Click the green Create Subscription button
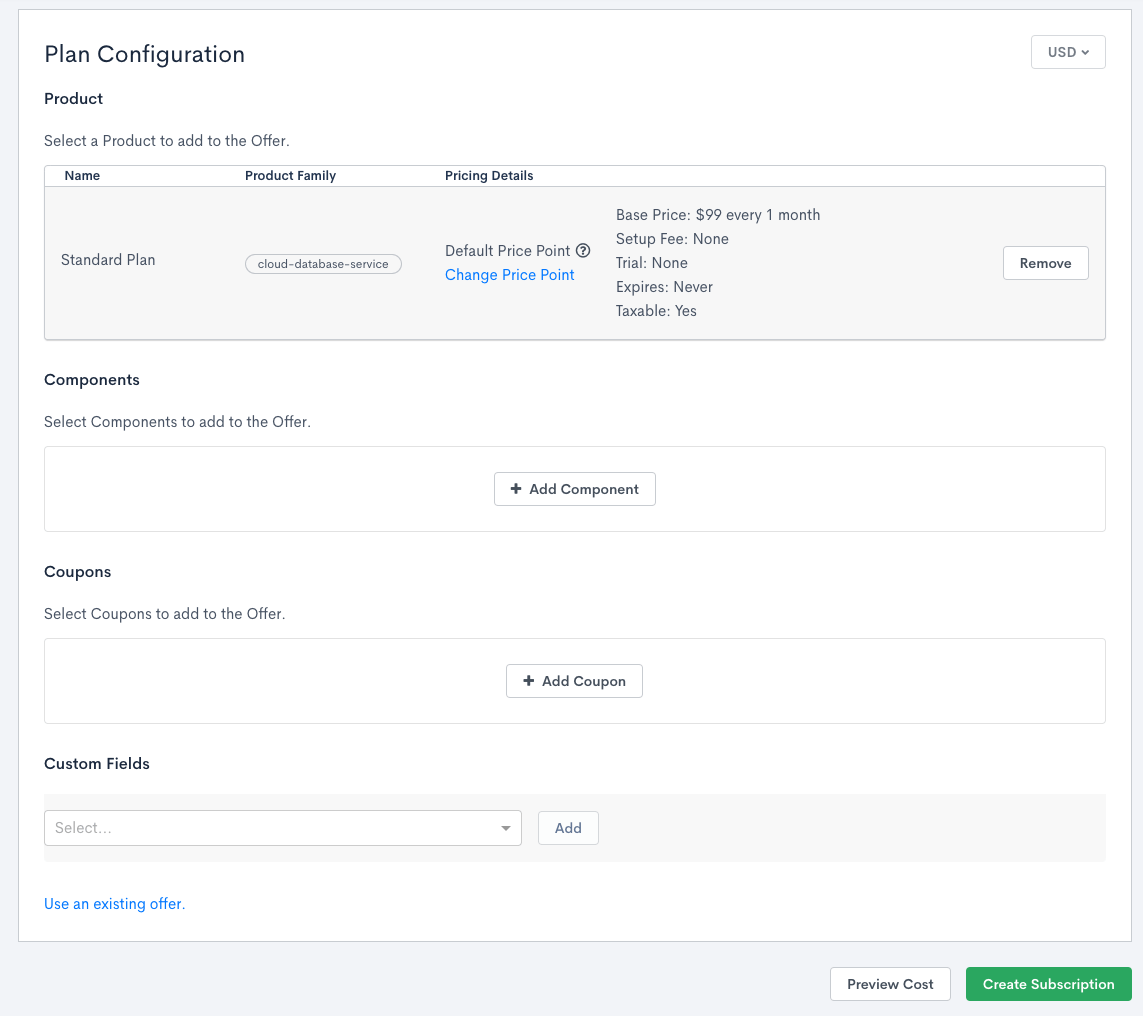This screenshot has height=1016, width=1143. (x=1048, y=984)
